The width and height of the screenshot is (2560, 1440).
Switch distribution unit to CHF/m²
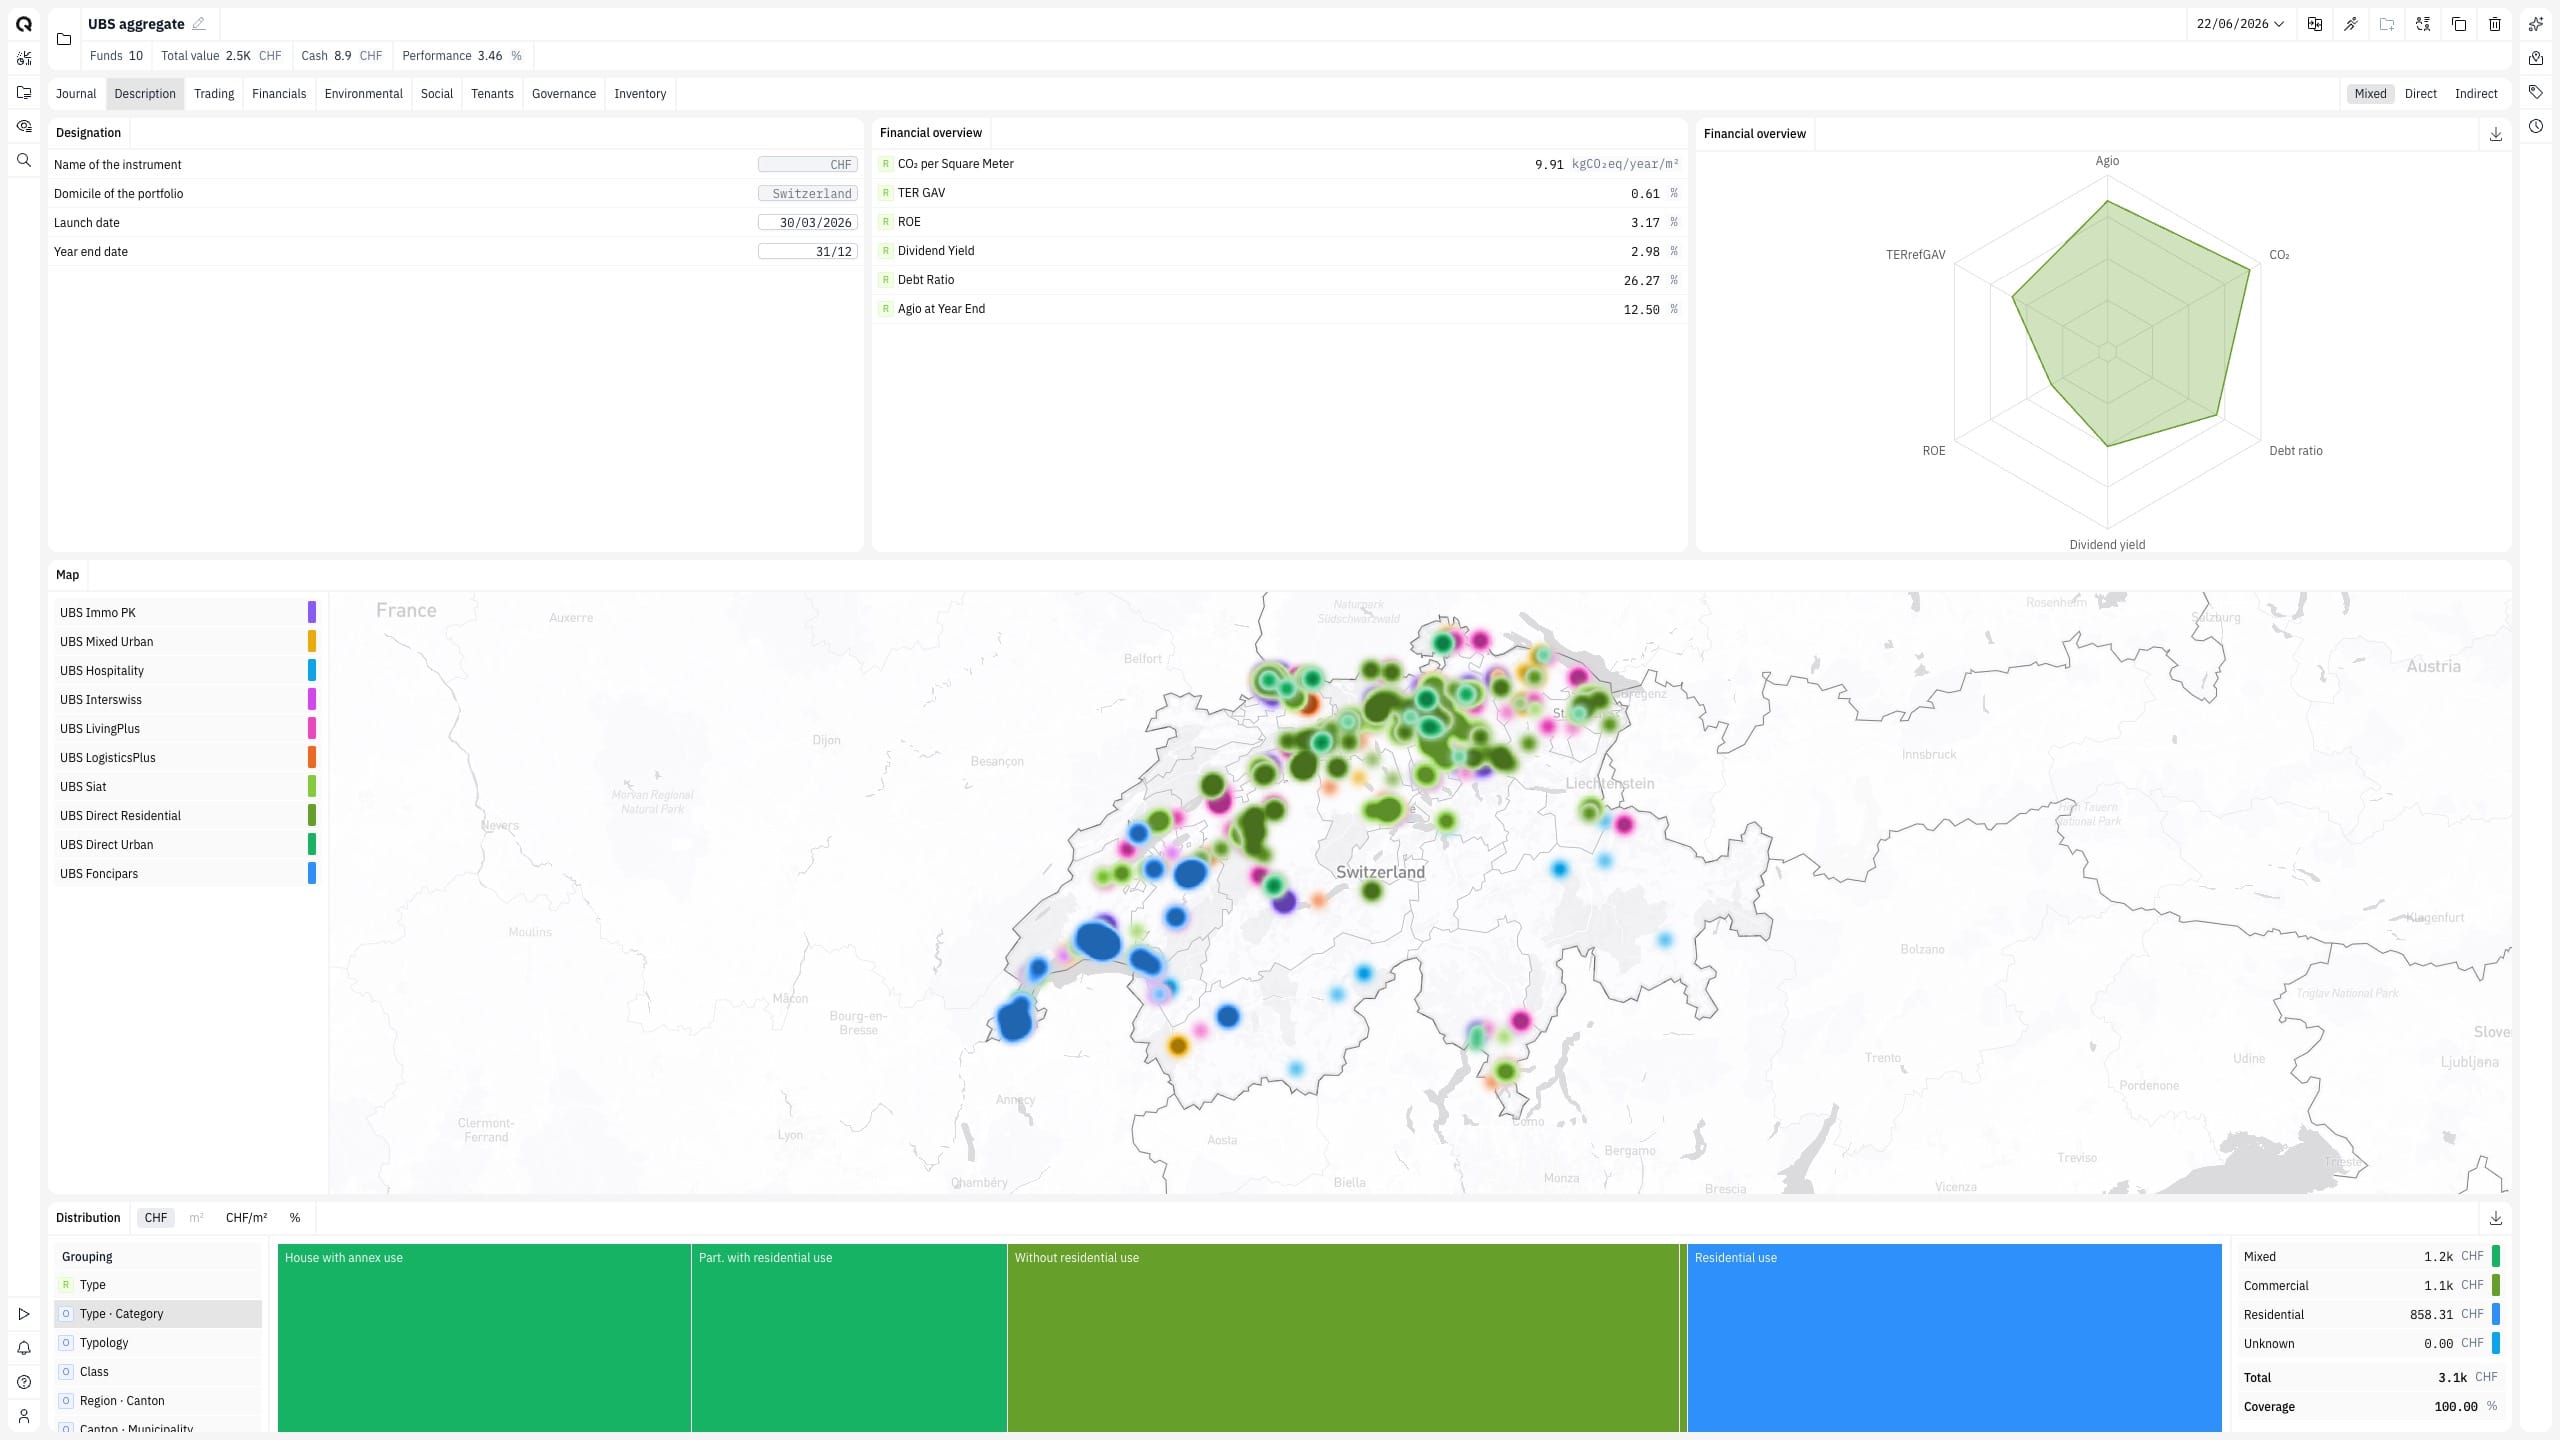(247, 1218)
